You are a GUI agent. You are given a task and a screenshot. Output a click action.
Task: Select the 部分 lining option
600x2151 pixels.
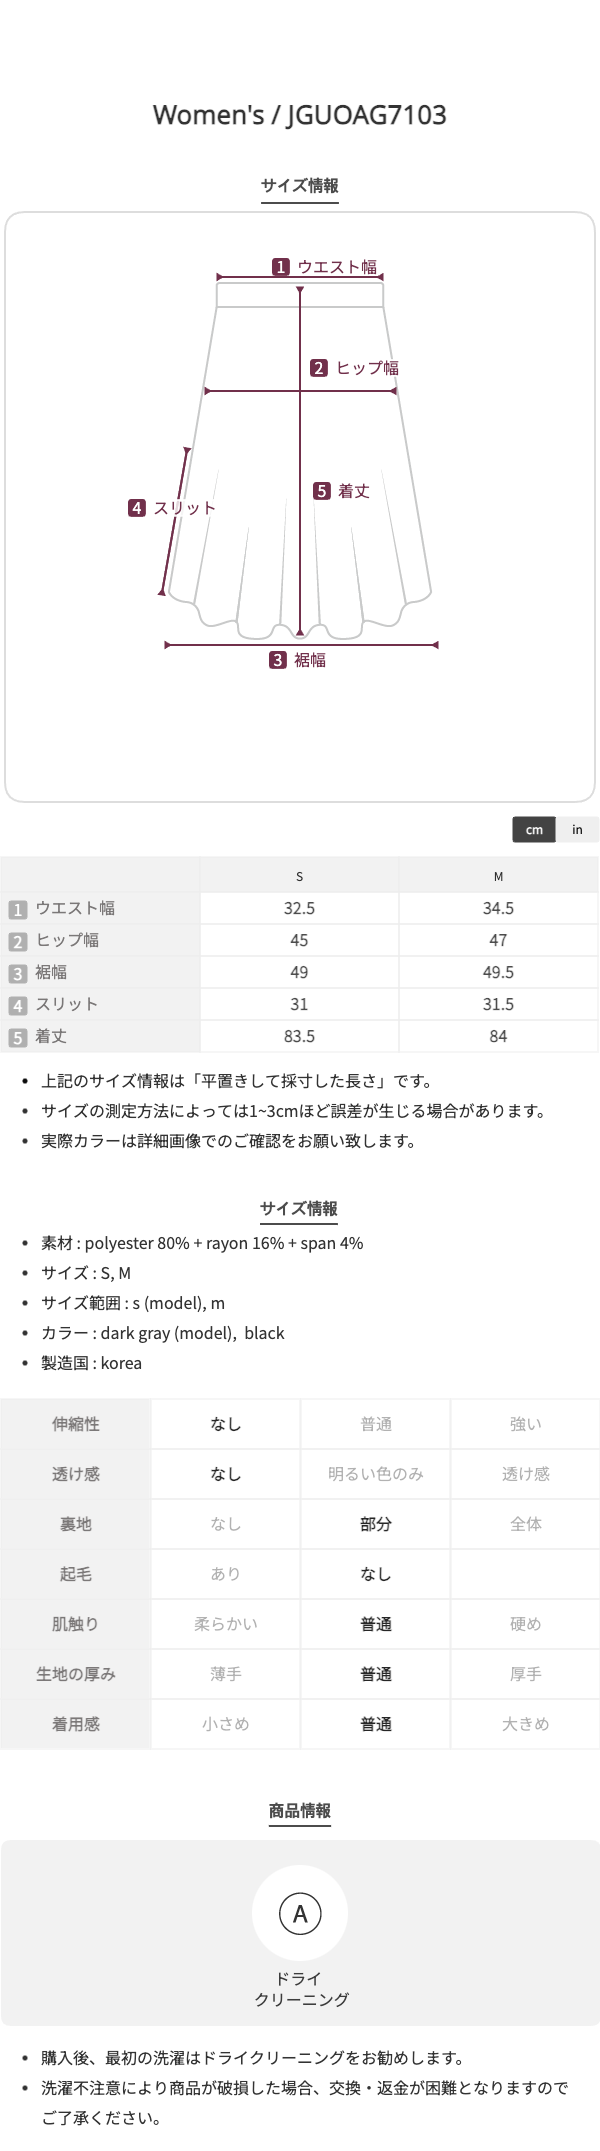(376, 1524)
